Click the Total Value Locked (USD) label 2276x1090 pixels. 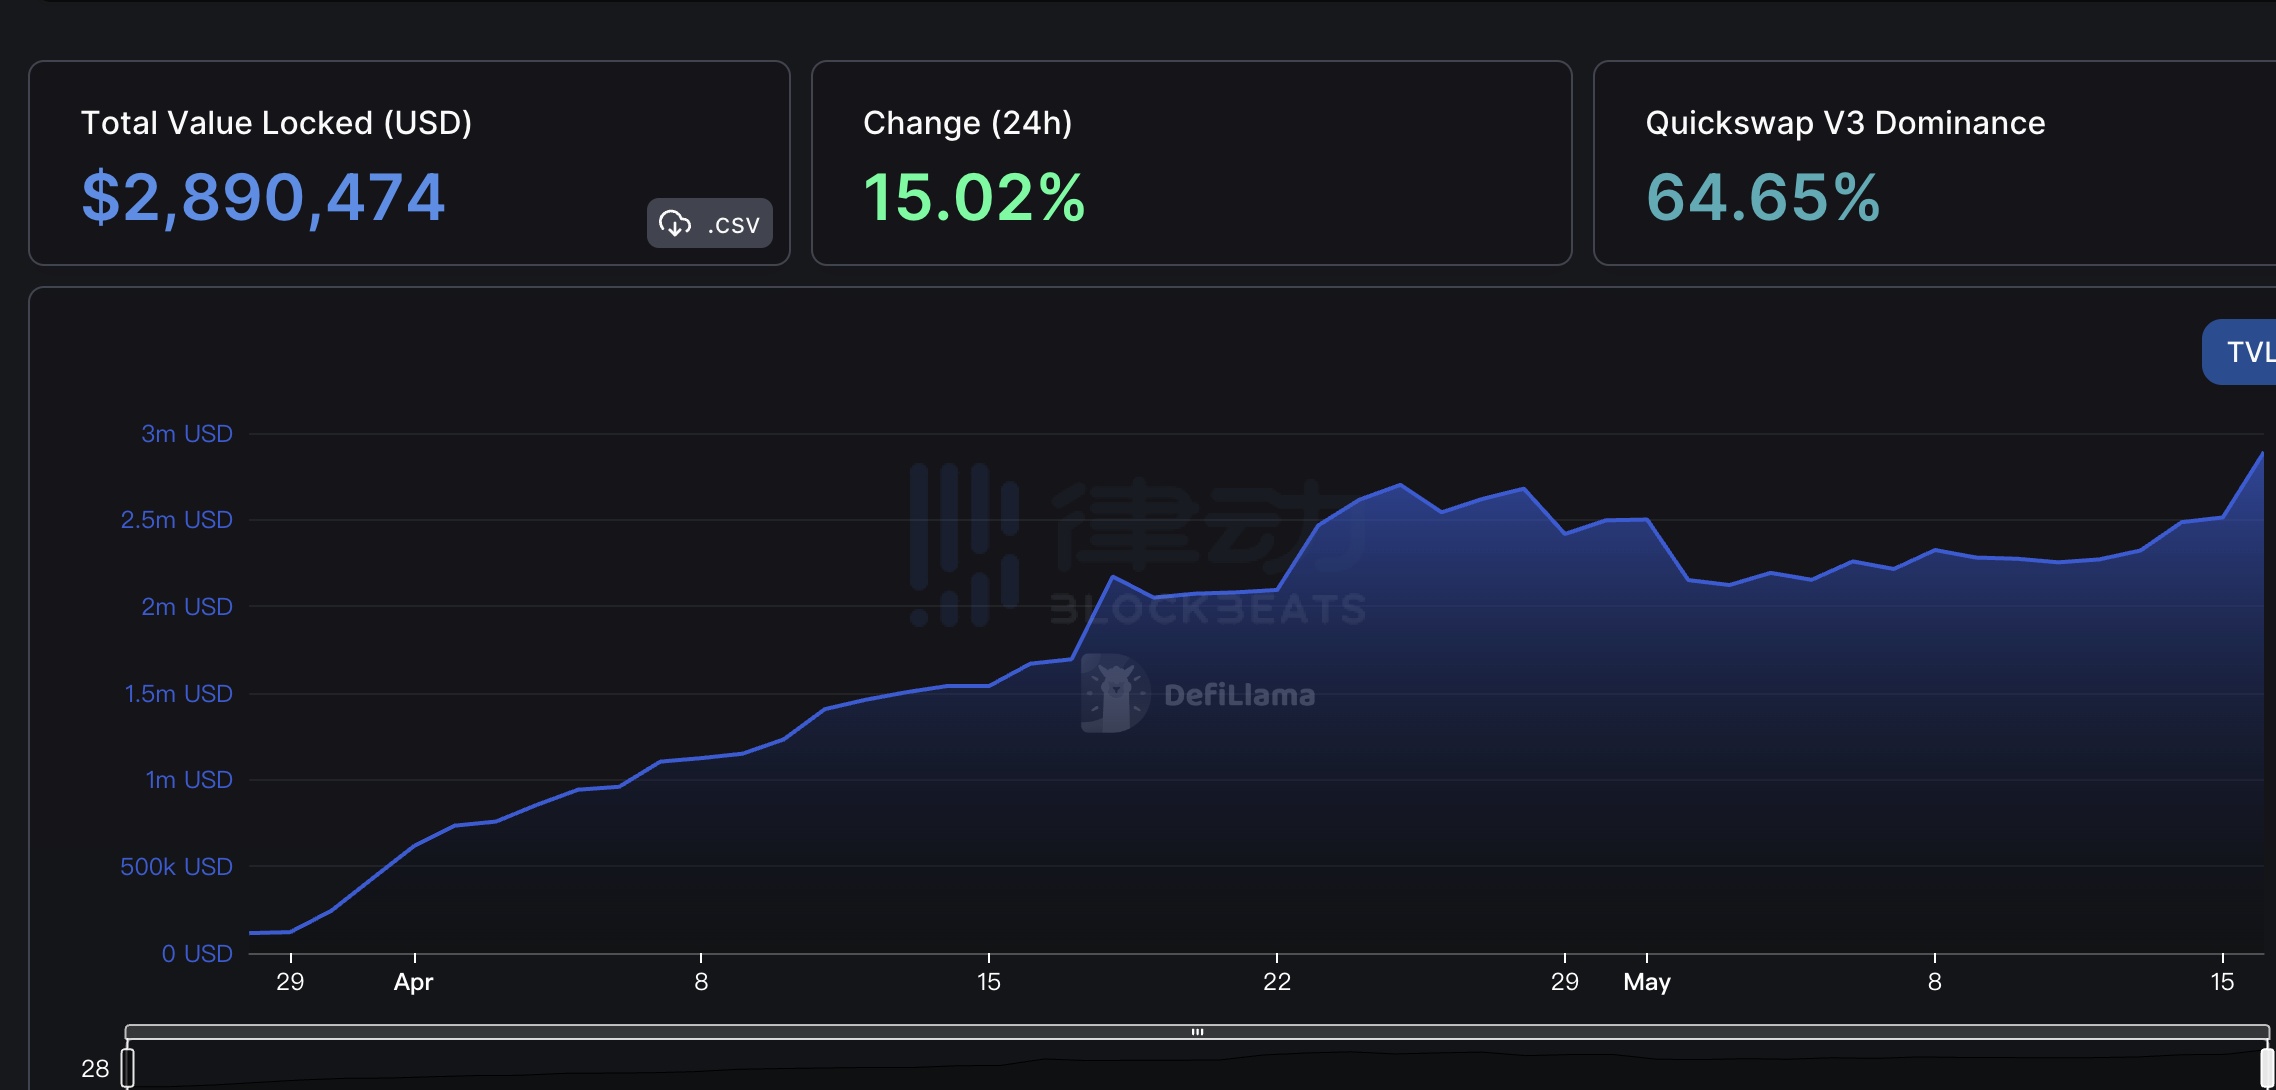[x=276, y=122]
